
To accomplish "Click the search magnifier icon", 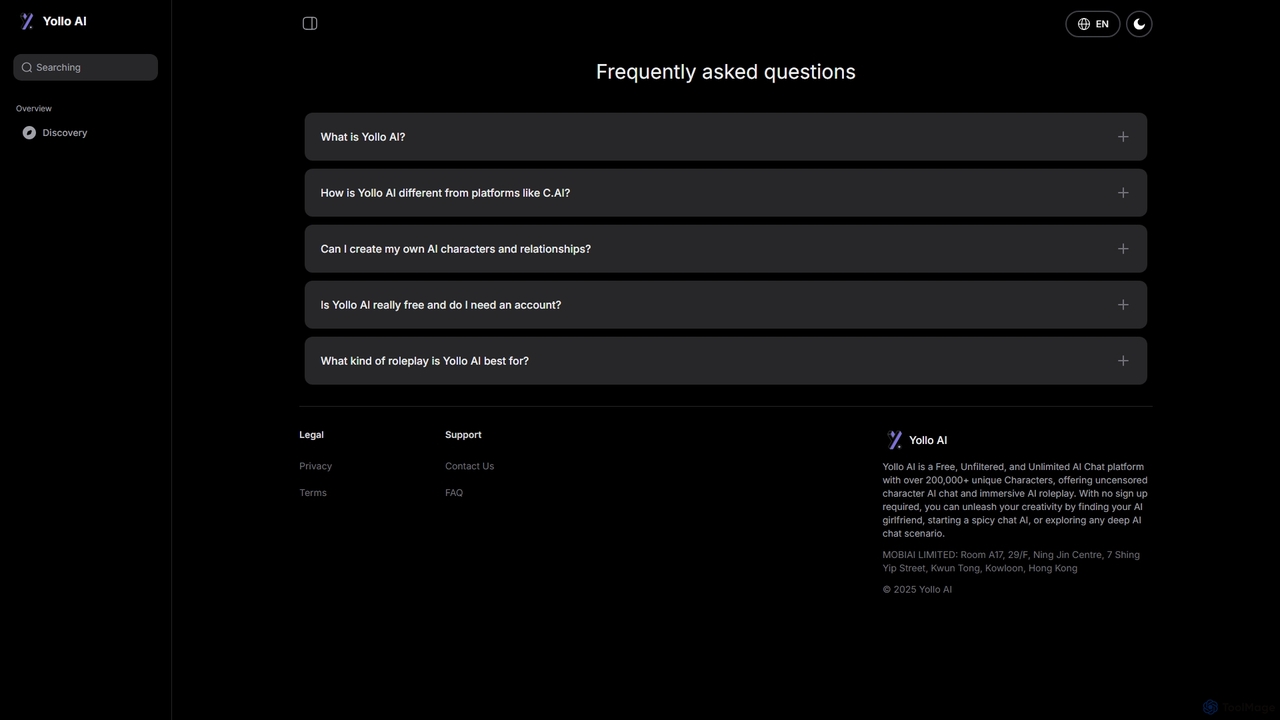I will 27,67.
